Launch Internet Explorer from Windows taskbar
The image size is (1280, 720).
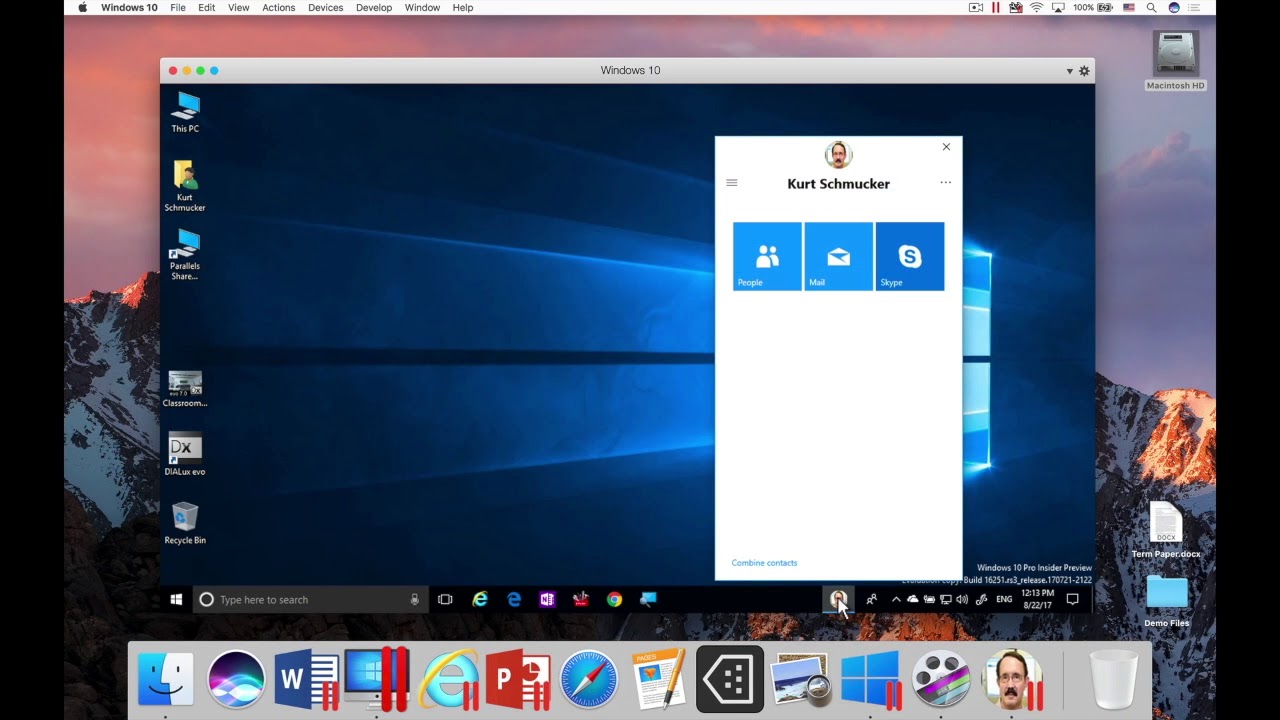click(x=480, y=599)
